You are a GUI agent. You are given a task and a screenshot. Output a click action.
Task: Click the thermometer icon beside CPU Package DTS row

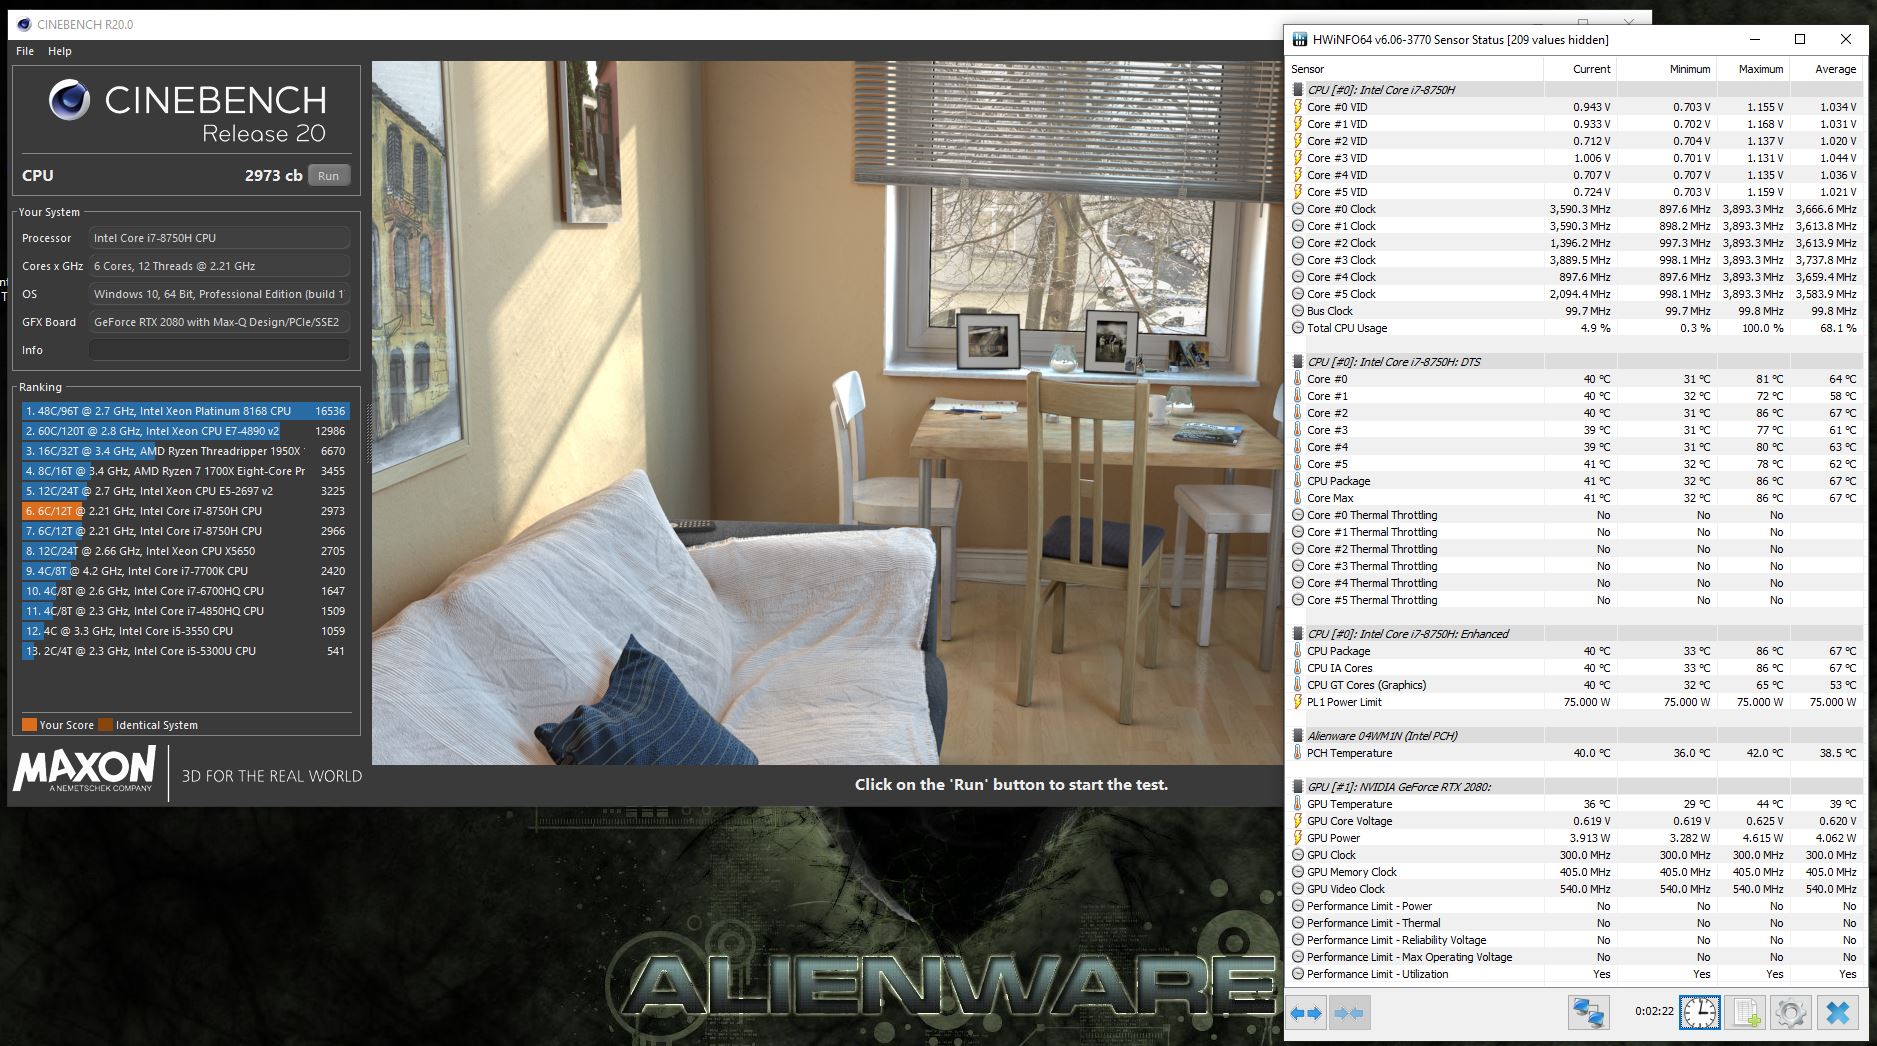(x=1298, y=481)
